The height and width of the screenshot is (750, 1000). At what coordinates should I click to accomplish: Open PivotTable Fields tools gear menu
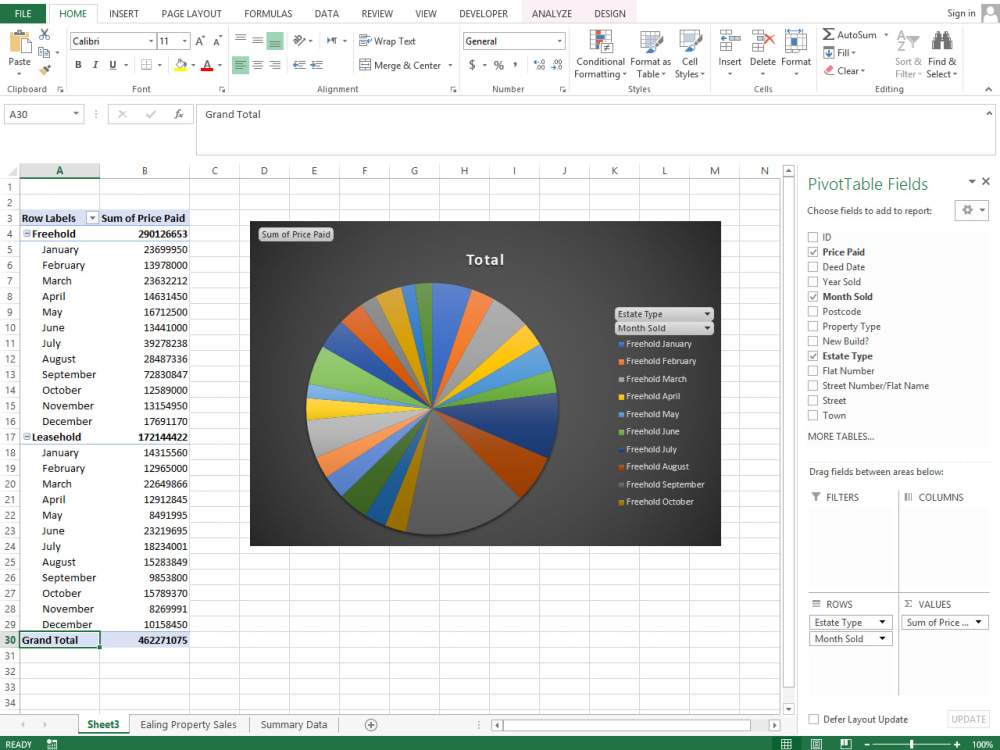pyautogui.click(x=971, y=210)
